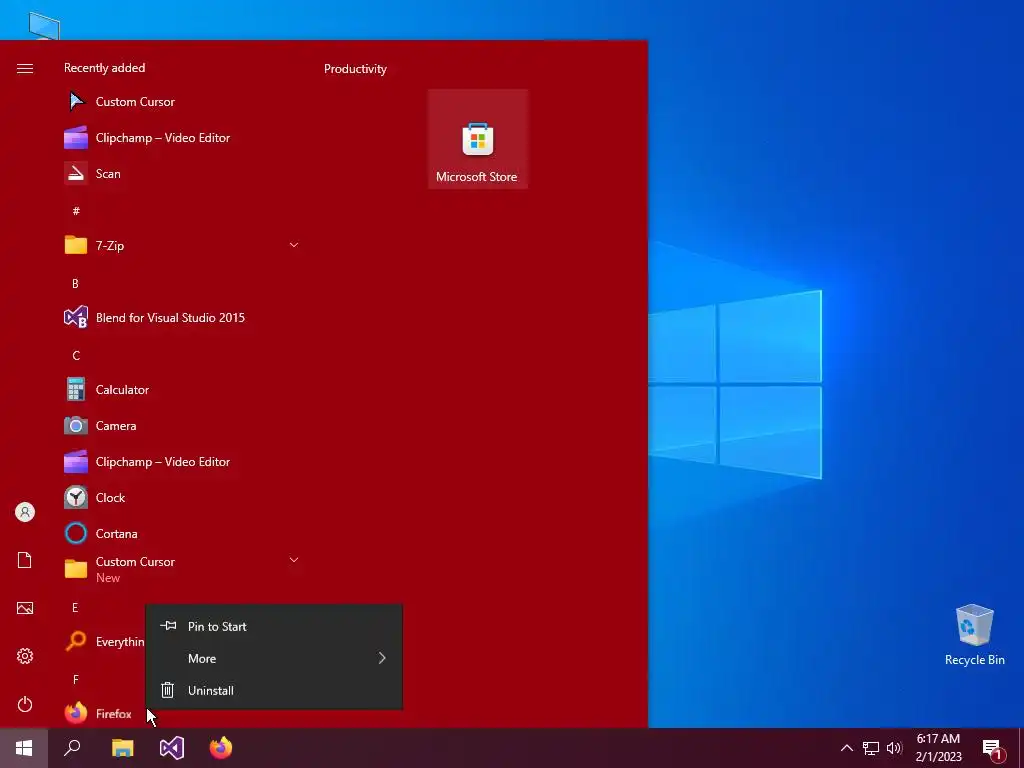Open Visual Studio from the taskbar
This screenshot has width=1024, height=768.
pyautogui.click(x=172, y=748)
